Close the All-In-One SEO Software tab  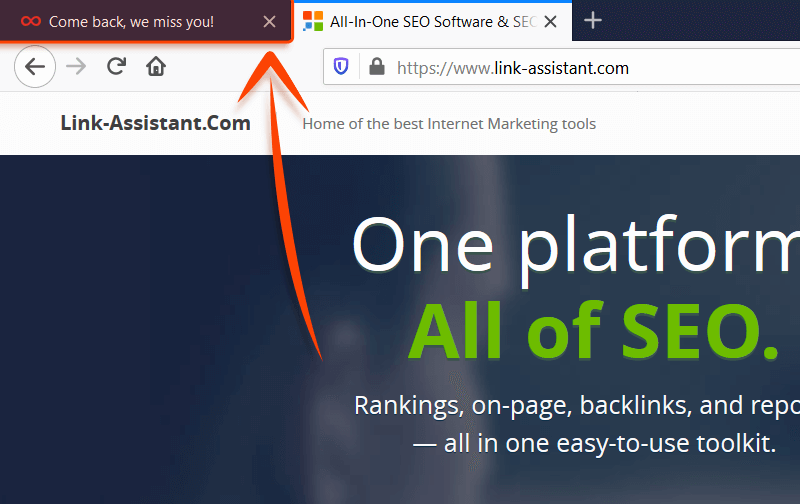(x=550, y=21)
